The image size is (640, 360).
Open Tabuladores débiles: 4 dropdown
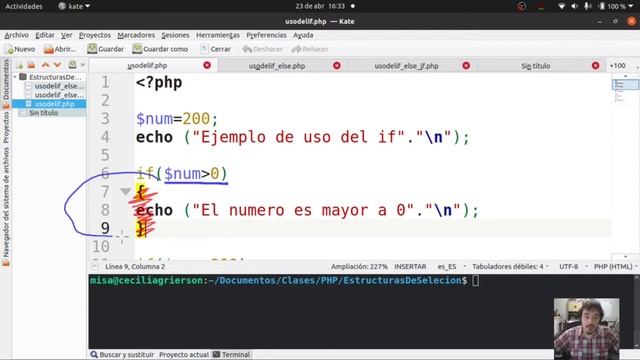pos(510,267)
